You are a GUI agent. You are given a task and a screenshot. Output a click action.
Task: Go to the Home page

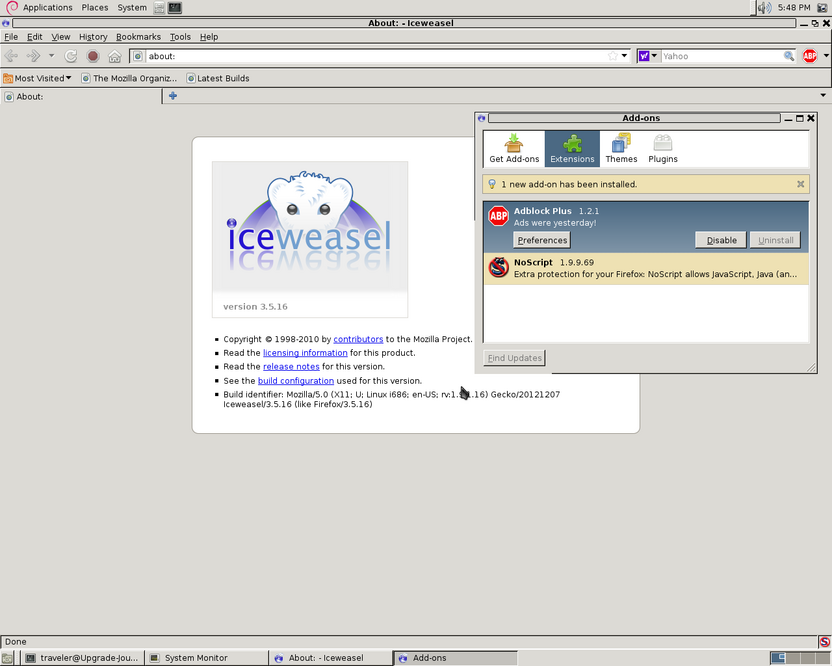(x=115, y=56)
